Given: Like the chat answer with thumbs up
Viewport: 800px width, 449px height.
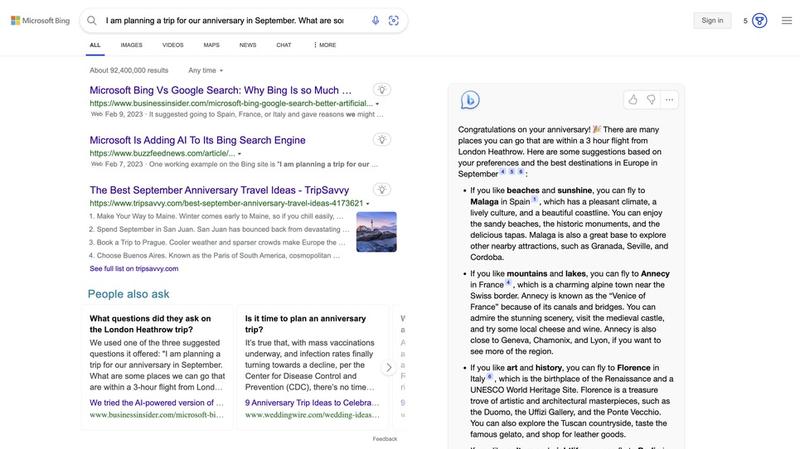Looking at the screenshot, I should tap(633, 99).
